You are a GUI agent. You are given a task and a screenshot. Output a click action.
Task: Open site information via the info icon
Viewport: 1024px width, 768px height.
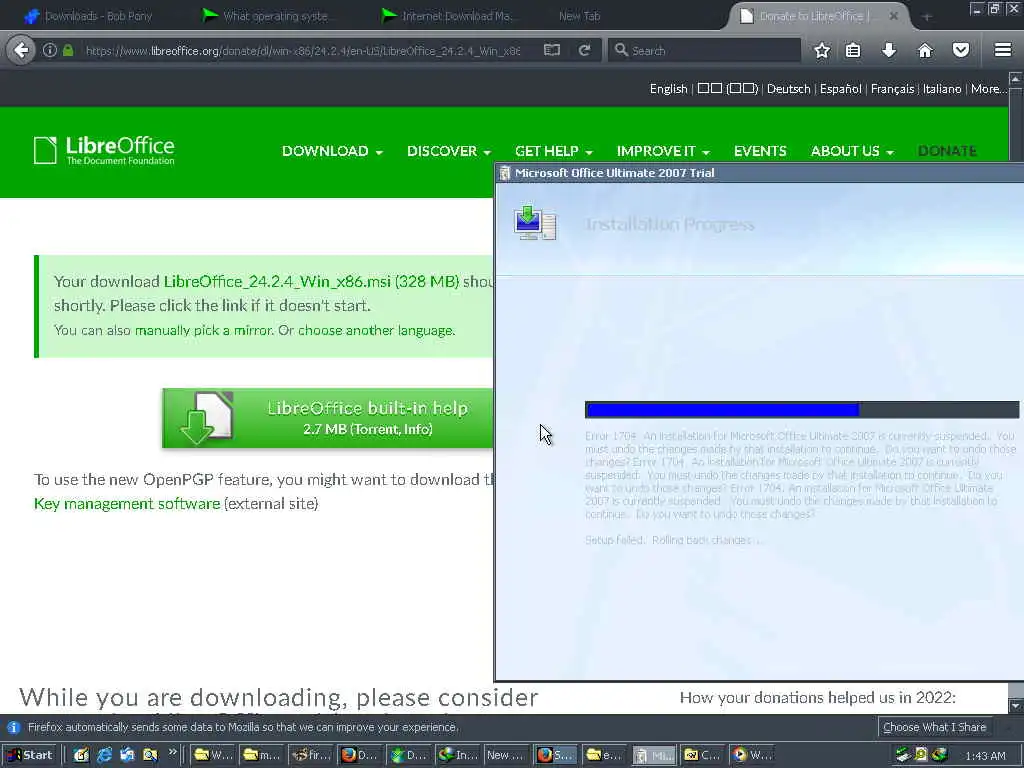click(50, 50)
